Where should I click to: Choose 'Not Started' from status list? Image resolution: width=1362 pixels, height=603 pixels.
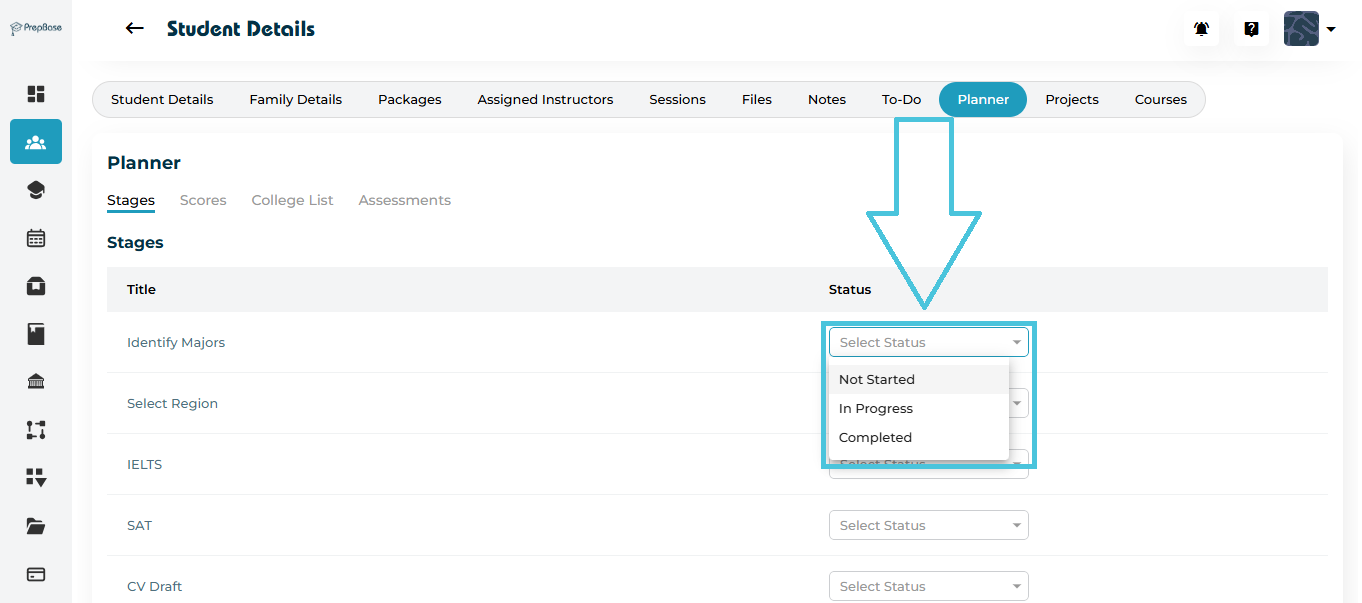point(877,380)
